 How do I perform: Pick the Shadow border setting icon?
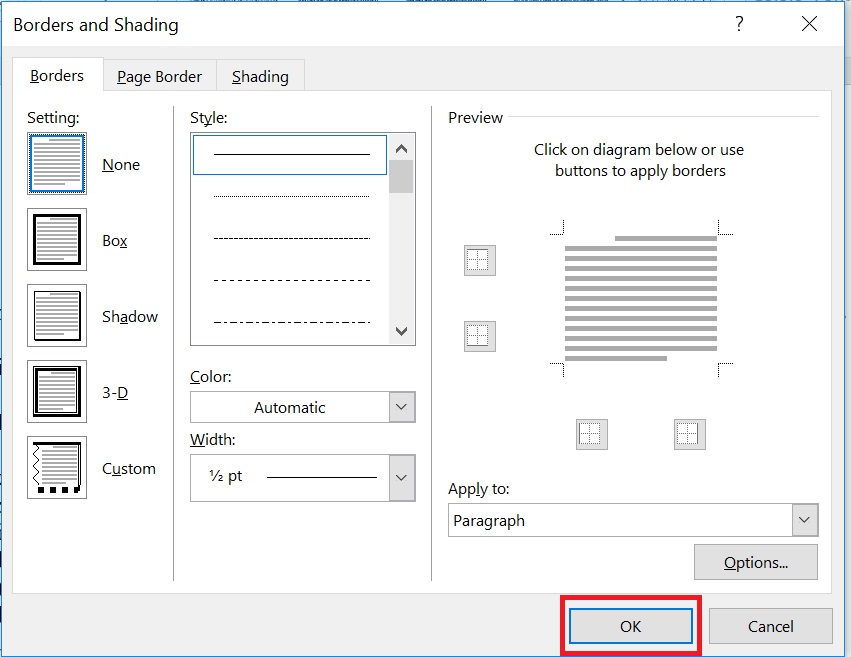tap(57, 315)
